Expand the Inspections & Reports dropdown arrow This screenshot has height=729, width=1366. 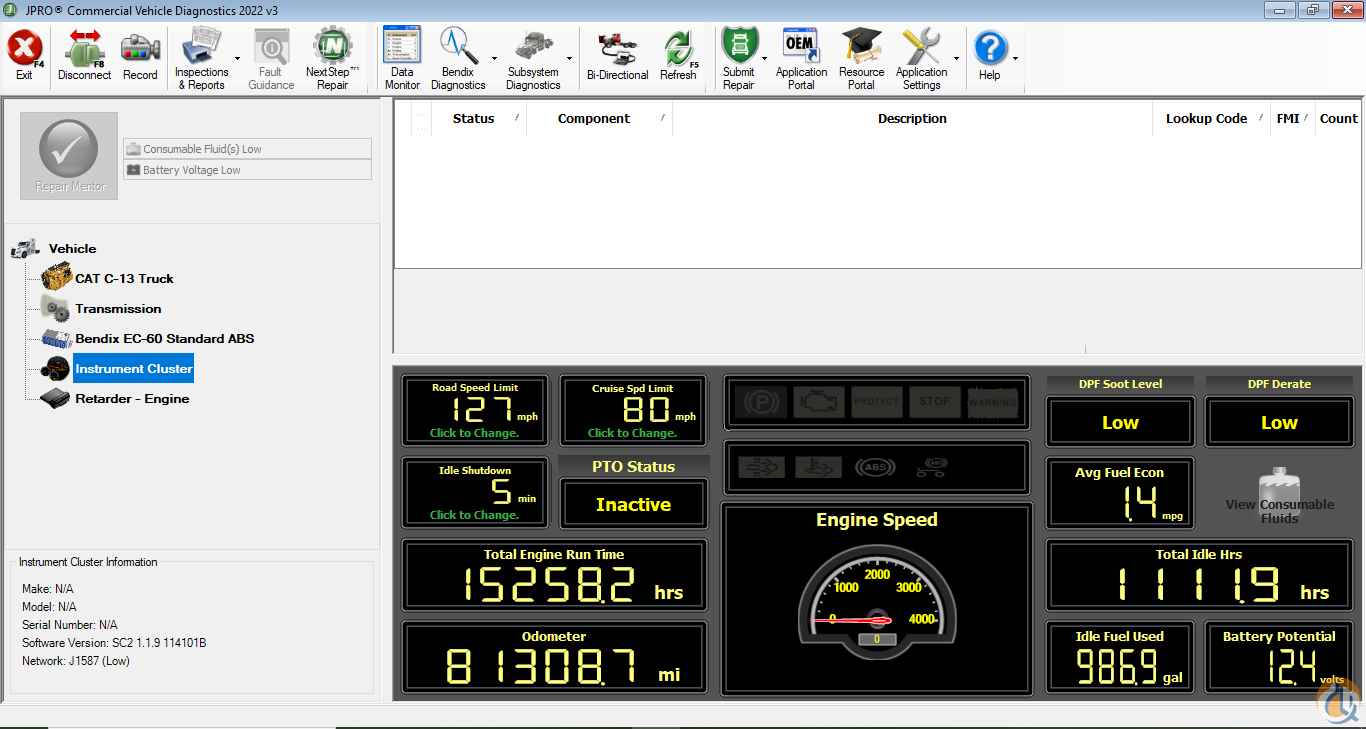[x=237, y=59]
